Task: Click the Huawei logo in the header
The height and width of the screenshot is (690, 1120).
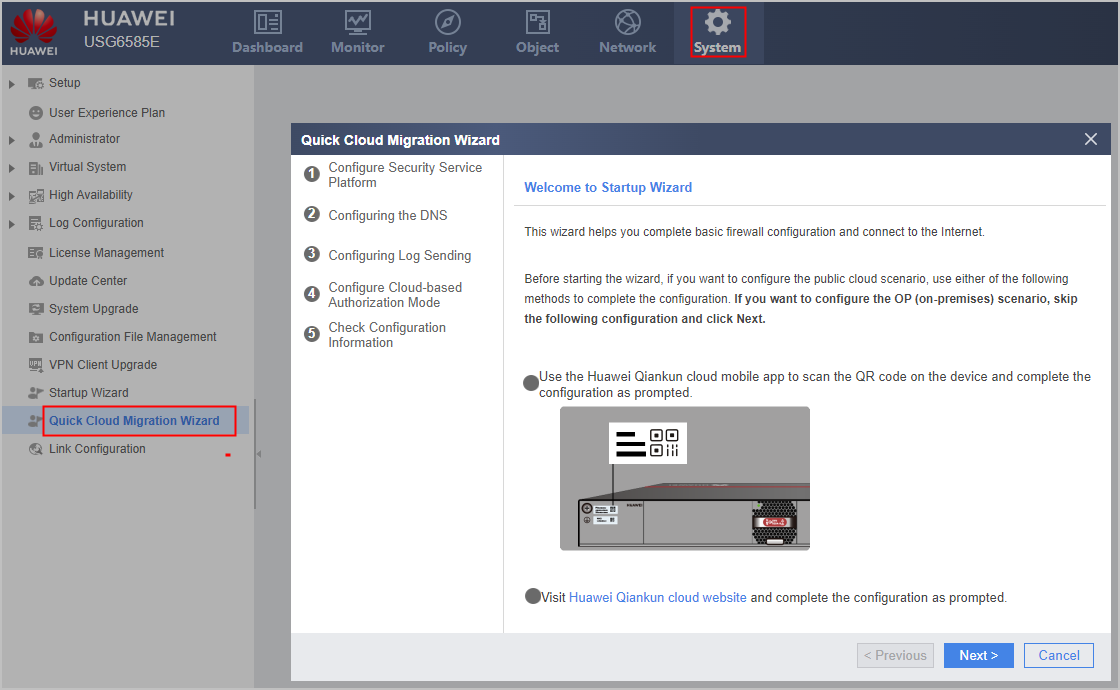Action: tap(34, 32)
